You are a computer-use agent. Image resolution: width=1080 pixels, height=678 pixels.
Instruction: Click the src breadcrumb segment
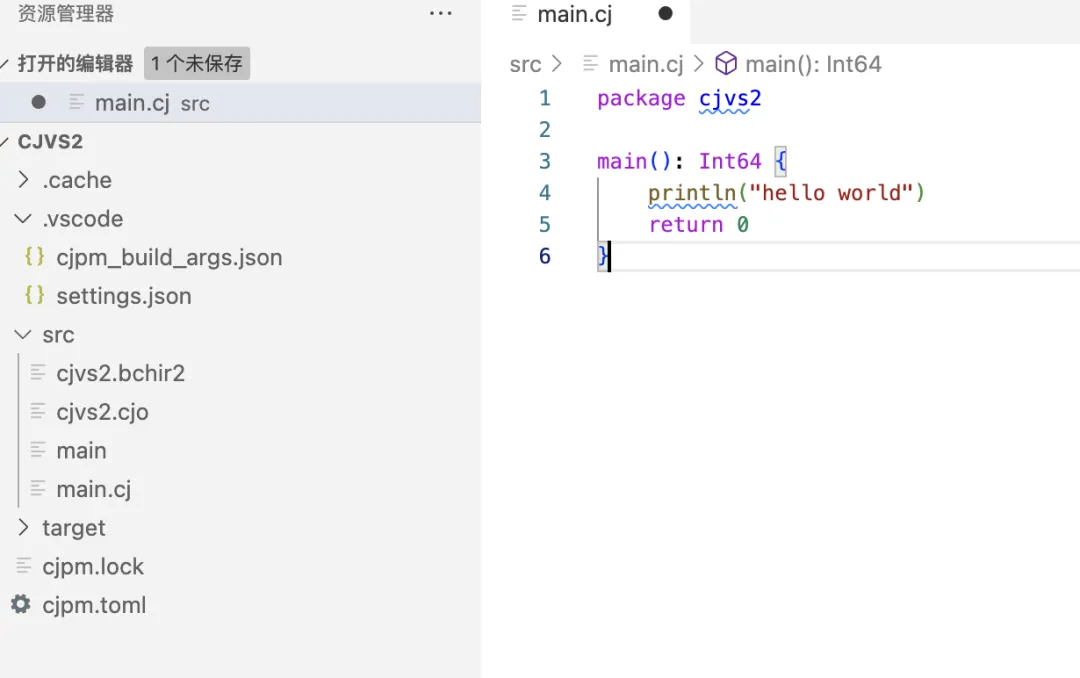[525, 65]
